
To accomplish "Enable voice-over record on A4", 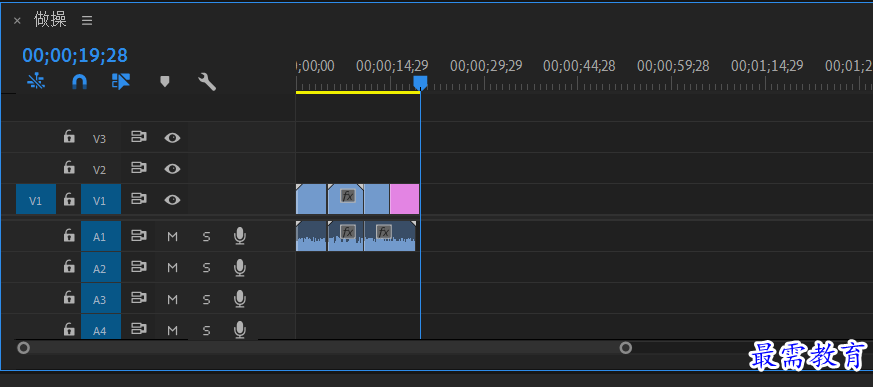I will click(240, 330).
